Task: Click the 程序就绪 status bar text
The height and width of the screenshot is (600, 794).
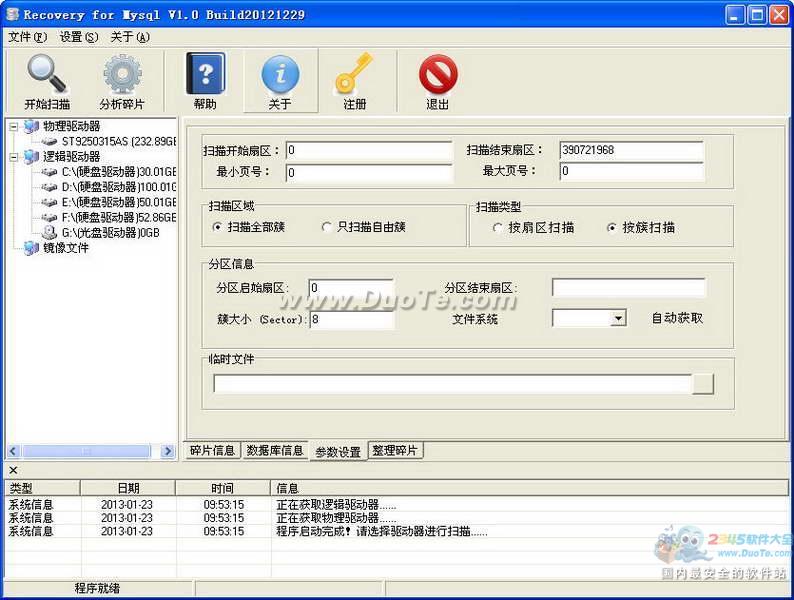Action: pyautogui.click(x=97, y=588)
